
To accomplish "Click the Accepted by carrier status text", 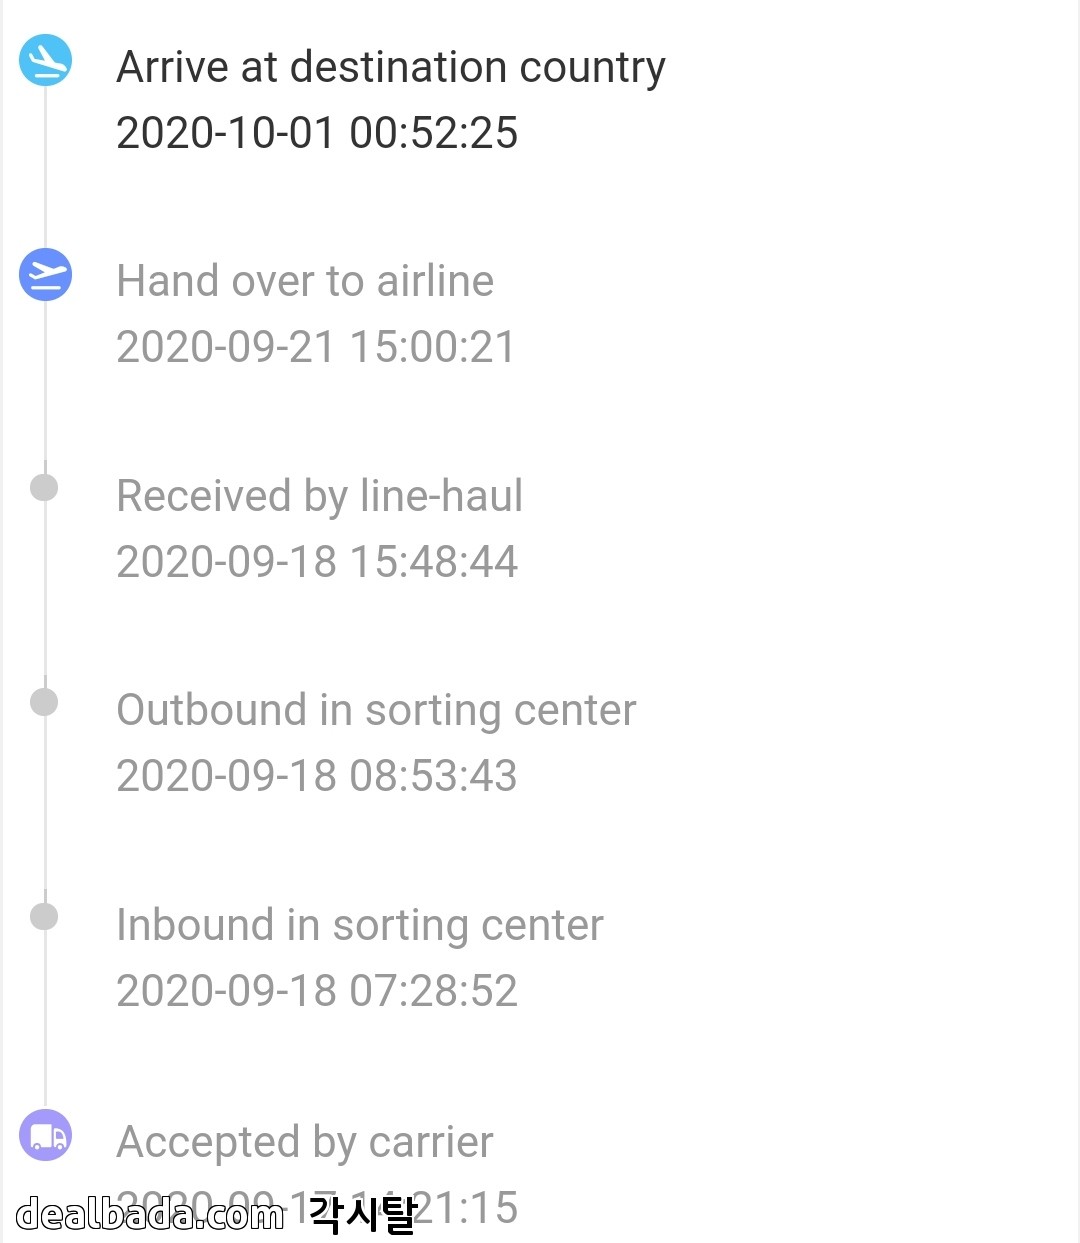I will (x=305, y=1142).
